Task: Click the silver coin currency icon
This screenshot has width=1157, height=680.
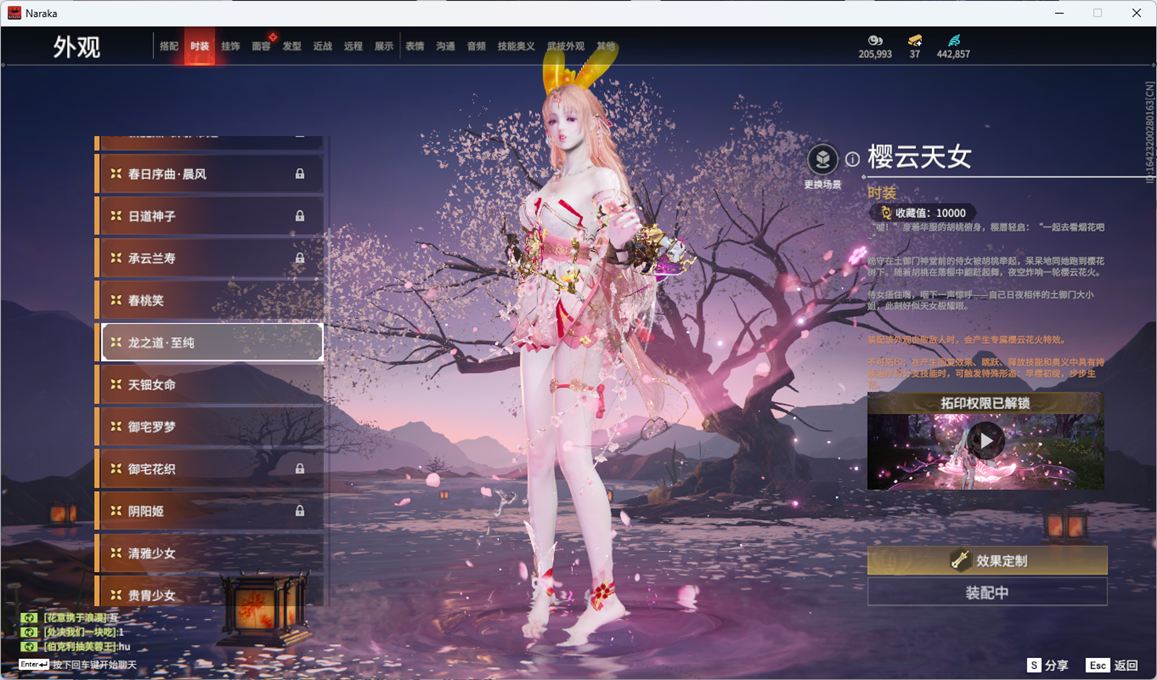Action: click(875, 40)
